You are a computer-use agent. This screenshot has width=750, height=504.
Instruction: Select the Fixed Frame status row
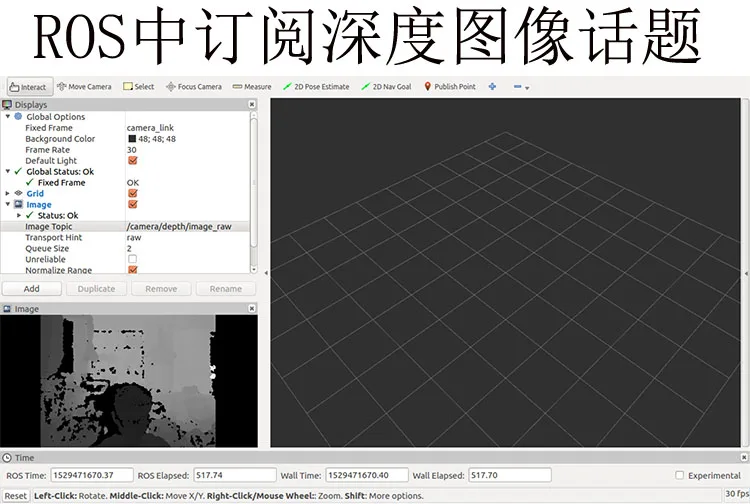[124, 183]
